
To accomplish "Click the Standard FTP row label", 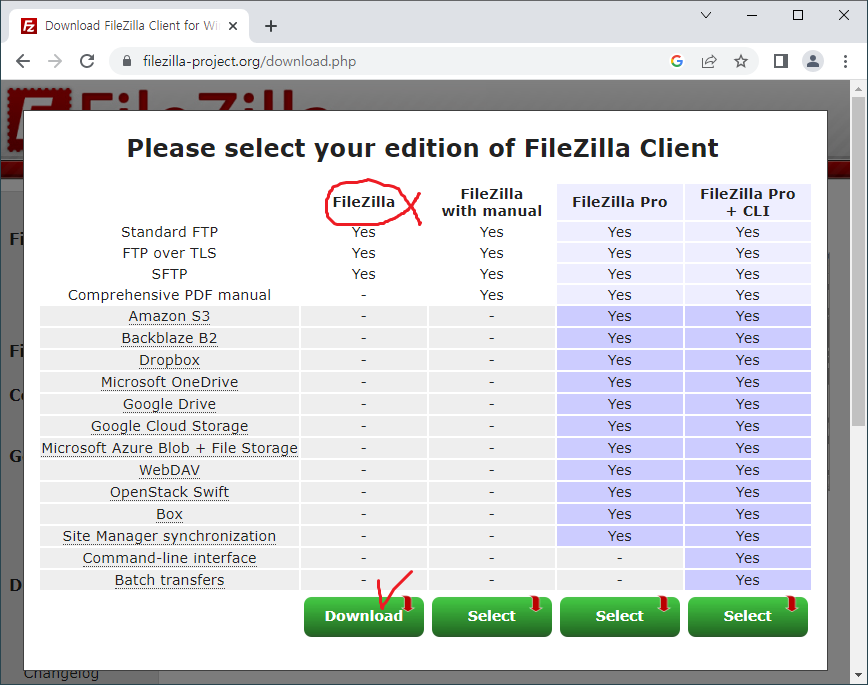I will [169, 232].
